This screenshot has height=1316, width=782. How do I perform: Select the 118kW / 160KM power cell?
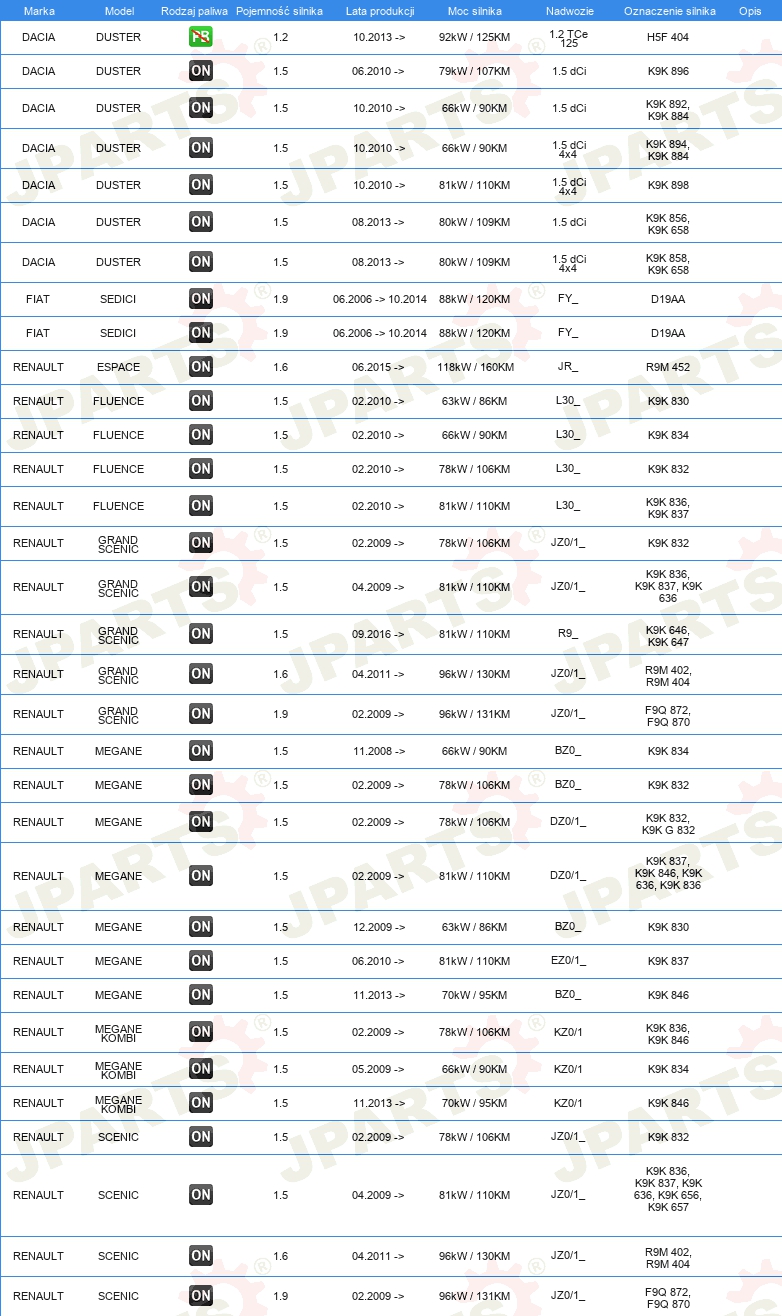[475, 367]
